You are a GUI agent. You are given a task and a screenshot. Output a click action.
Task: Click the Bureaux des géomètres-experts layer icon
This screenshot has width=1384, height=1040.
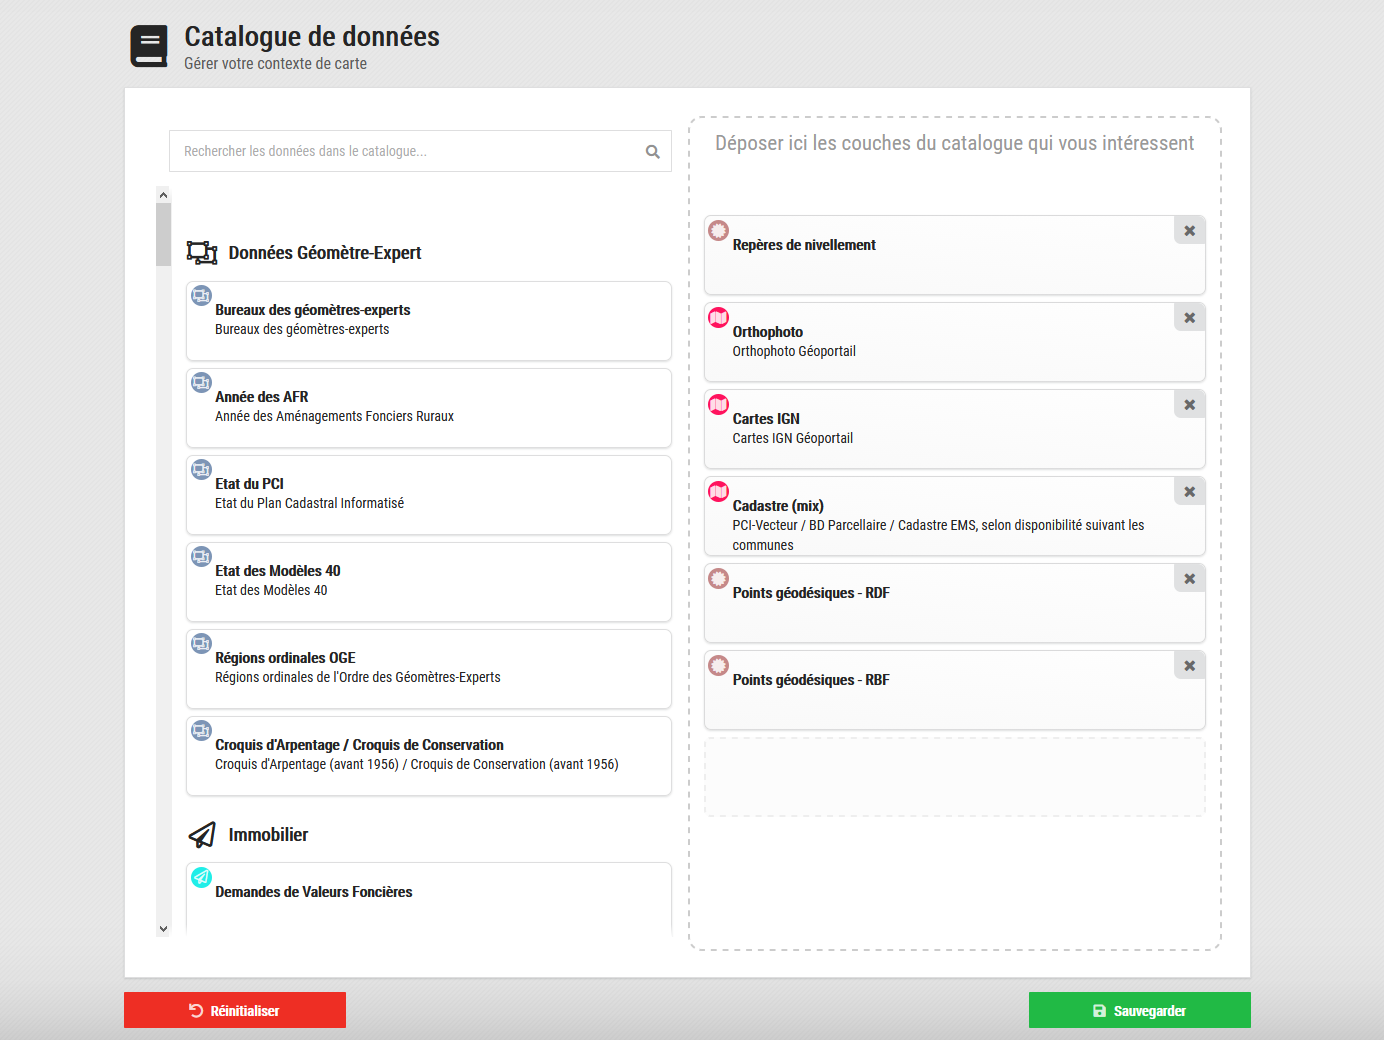[201, 295]
